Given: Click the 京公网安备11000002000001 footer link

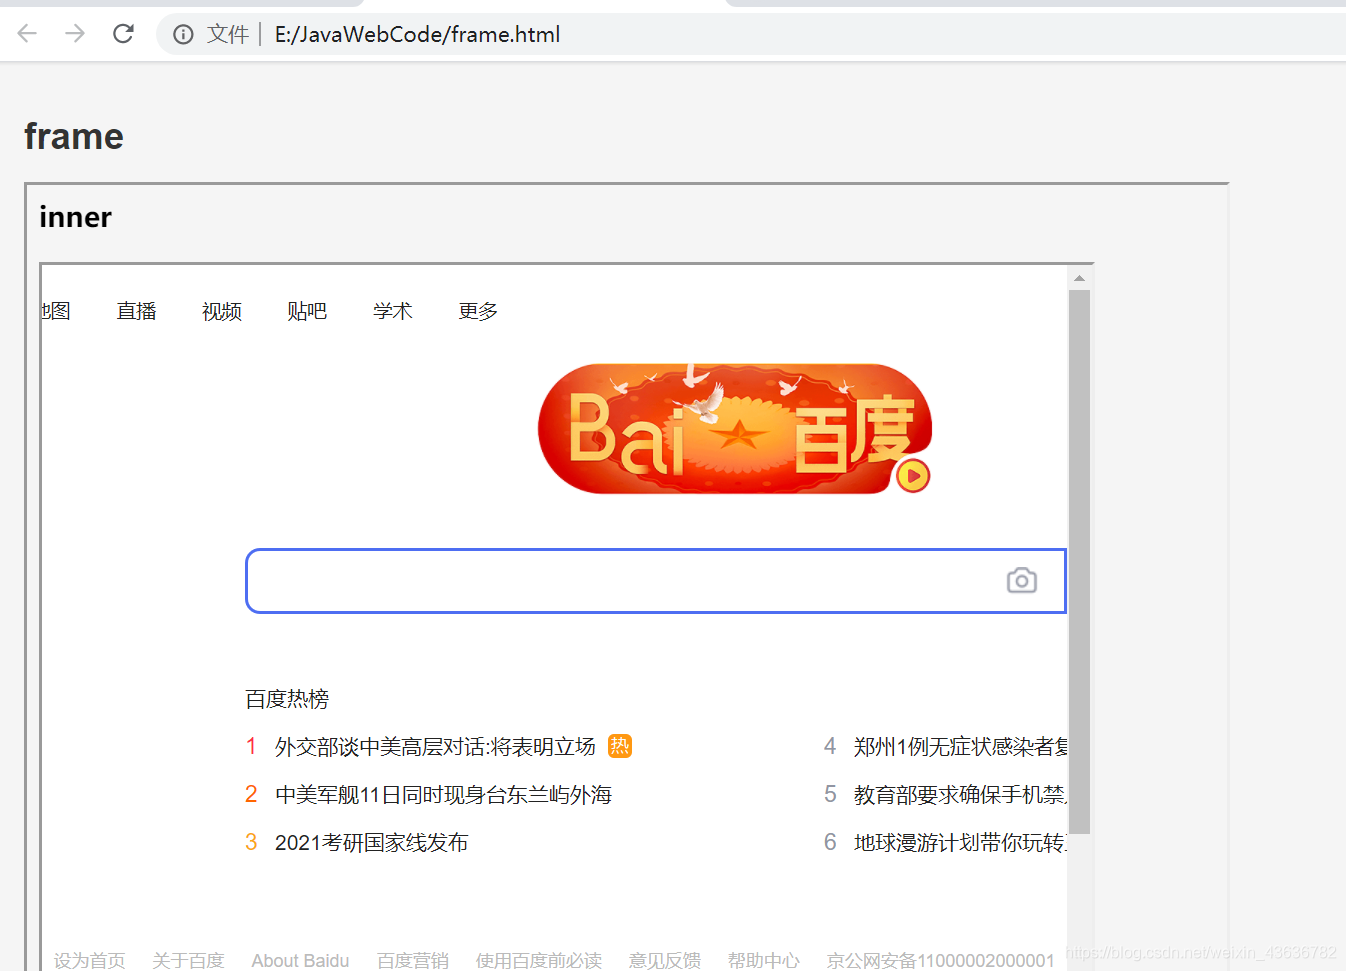Looking at the screenshot, I should pyautogui.click(x=940, y=960).
